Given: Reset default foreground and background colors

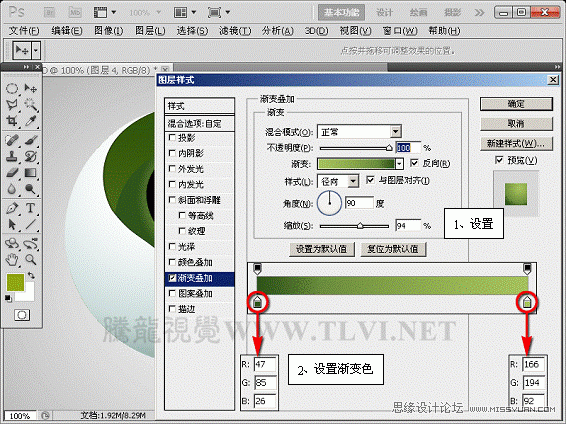Looking at the screenshot, I should [8, 298].
